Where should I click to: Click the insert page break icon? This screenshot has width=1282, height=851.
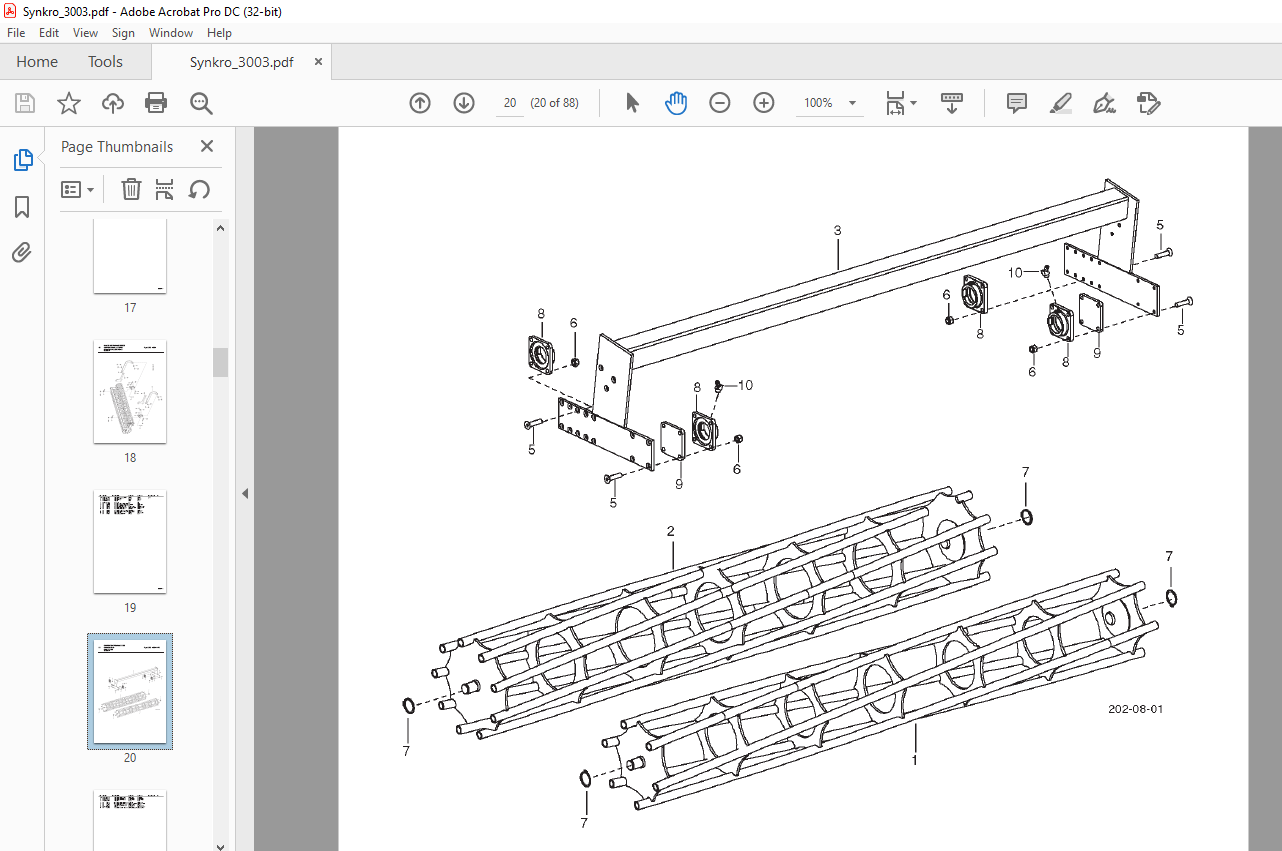tap(165, 189)
